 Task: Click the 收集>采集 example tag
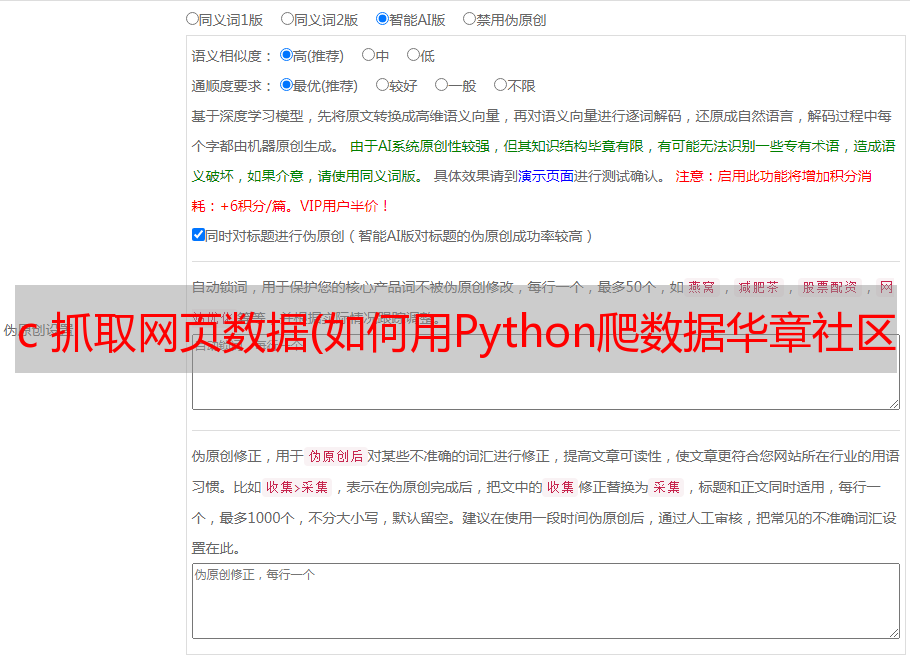coord(297,487)
